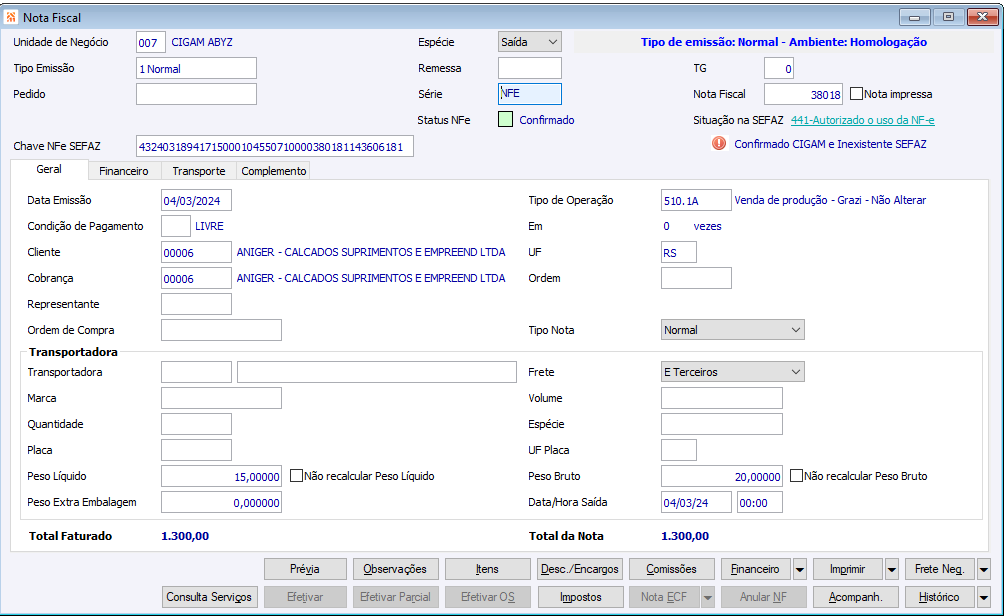Click the Desc./Encargos button

[x=579, y=569]
